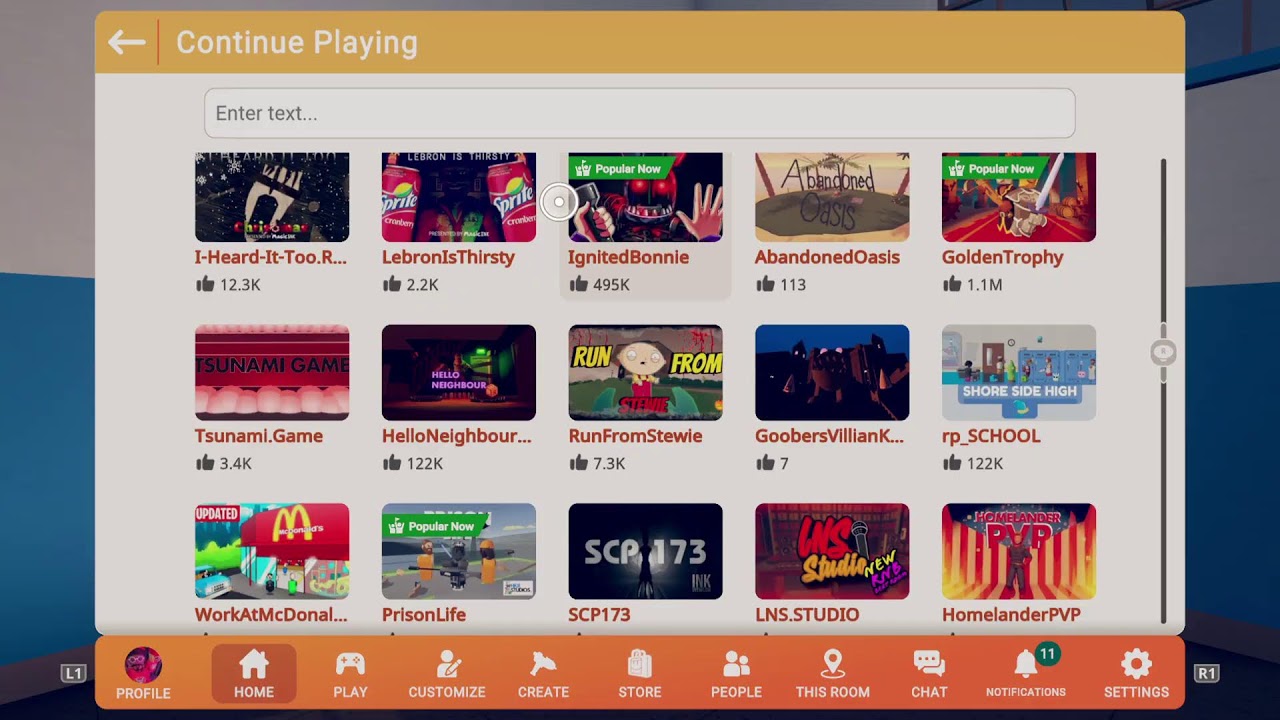Click the 'AbandonedOasis' room title

(827, 257)
